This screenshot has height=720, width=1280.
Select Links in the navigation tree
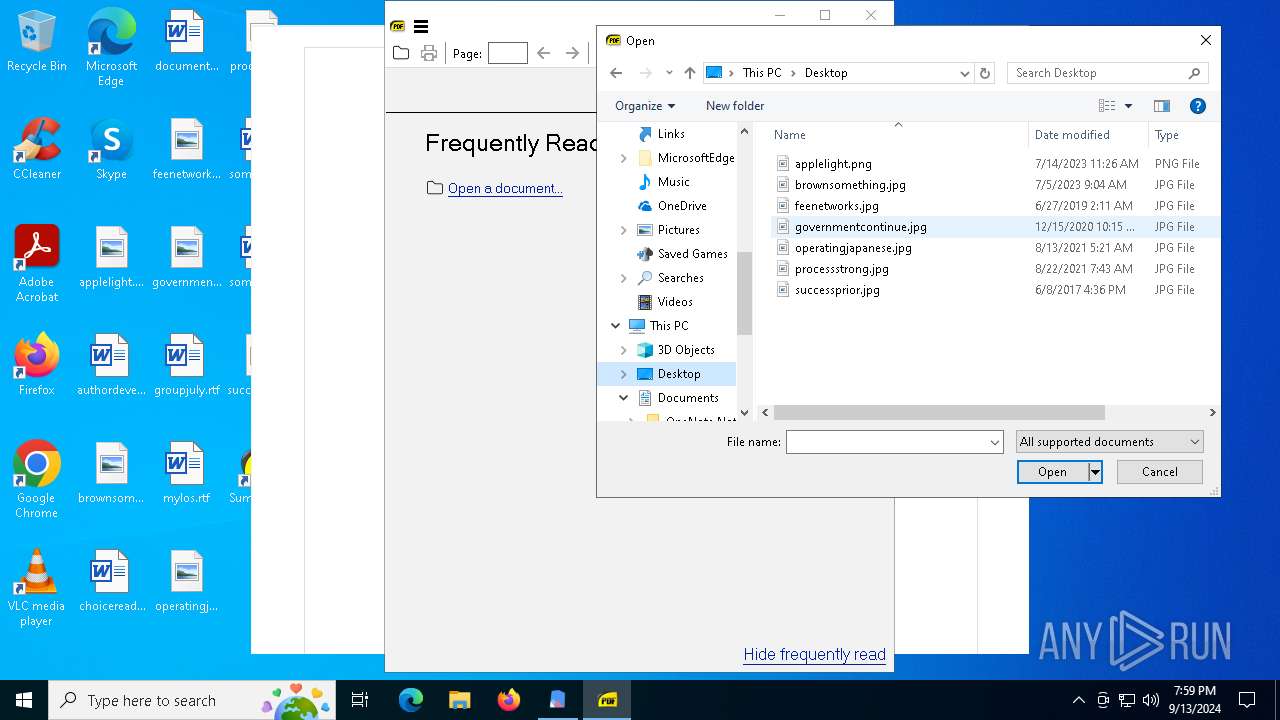[671, 134]
